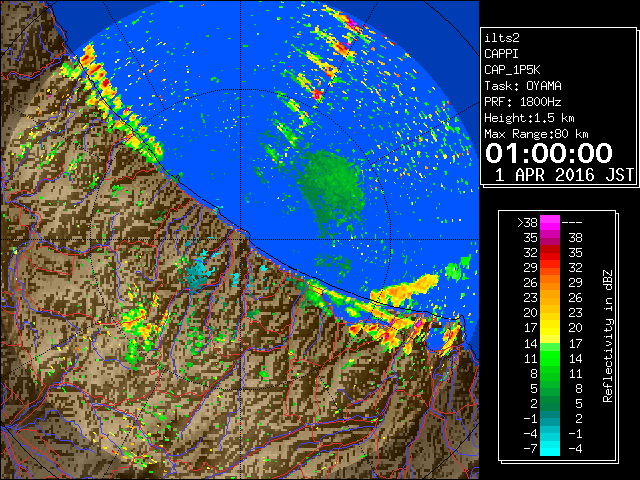Screen dimensions: 640x480
Task: Pick the bright magenta >38 dBZ swatch
Action: pos(550,222)
